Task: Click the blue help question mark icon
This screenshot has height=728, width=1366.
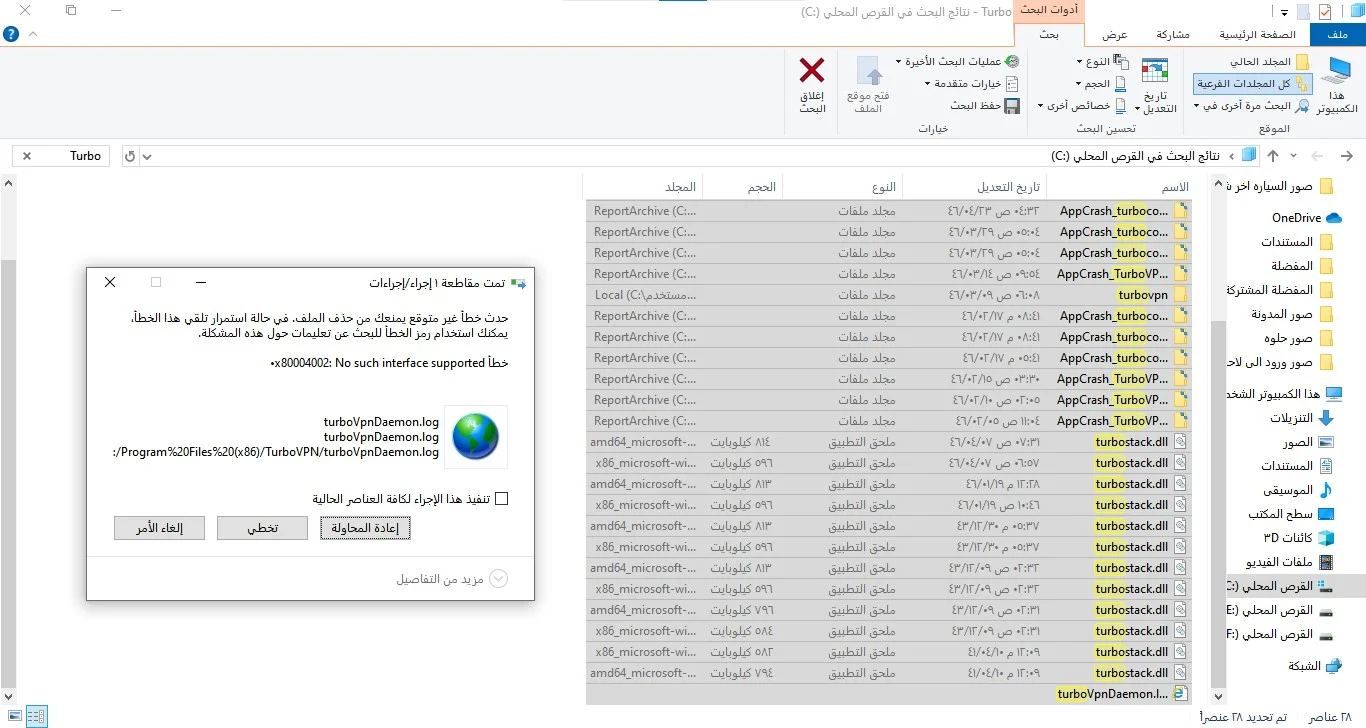Action: 11,34
